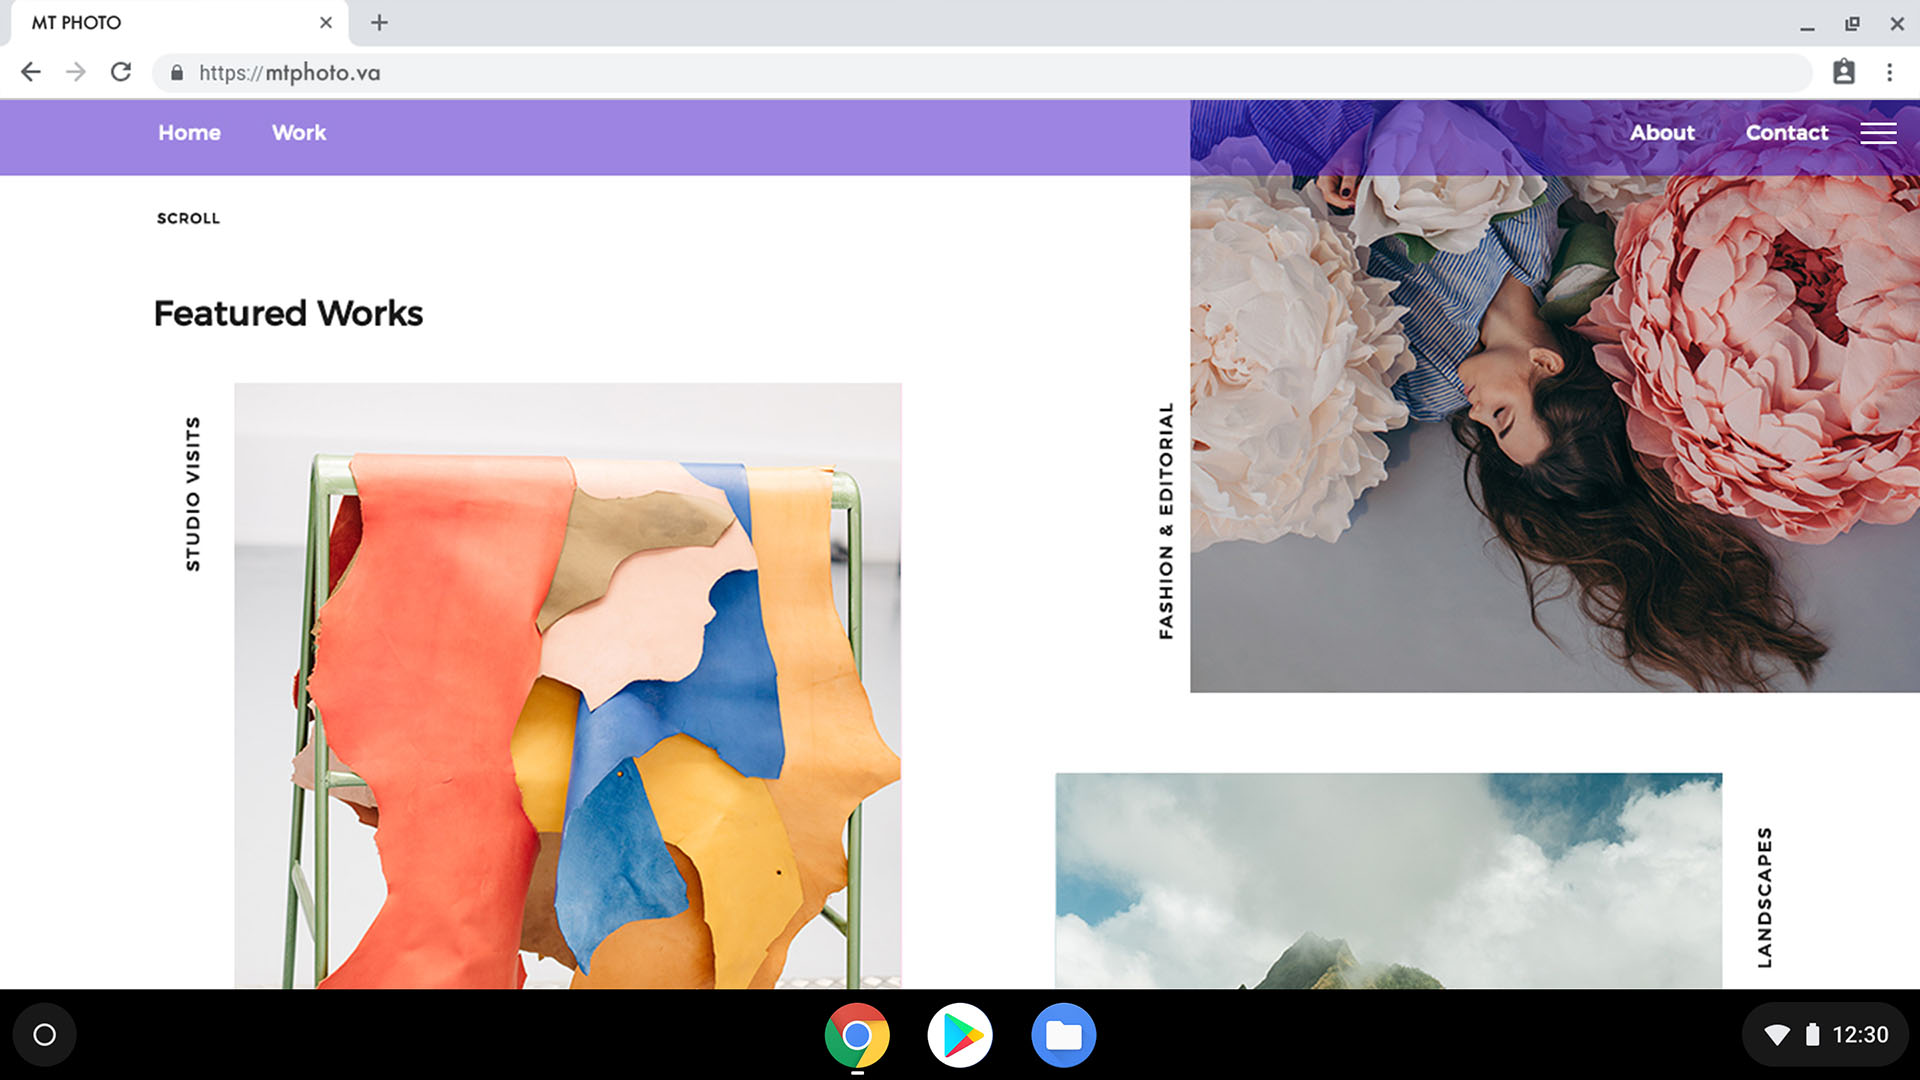Click the Featured Works heading
Image resolution: width=1920 pixels, height=1080 pixels.
point(288,313)
